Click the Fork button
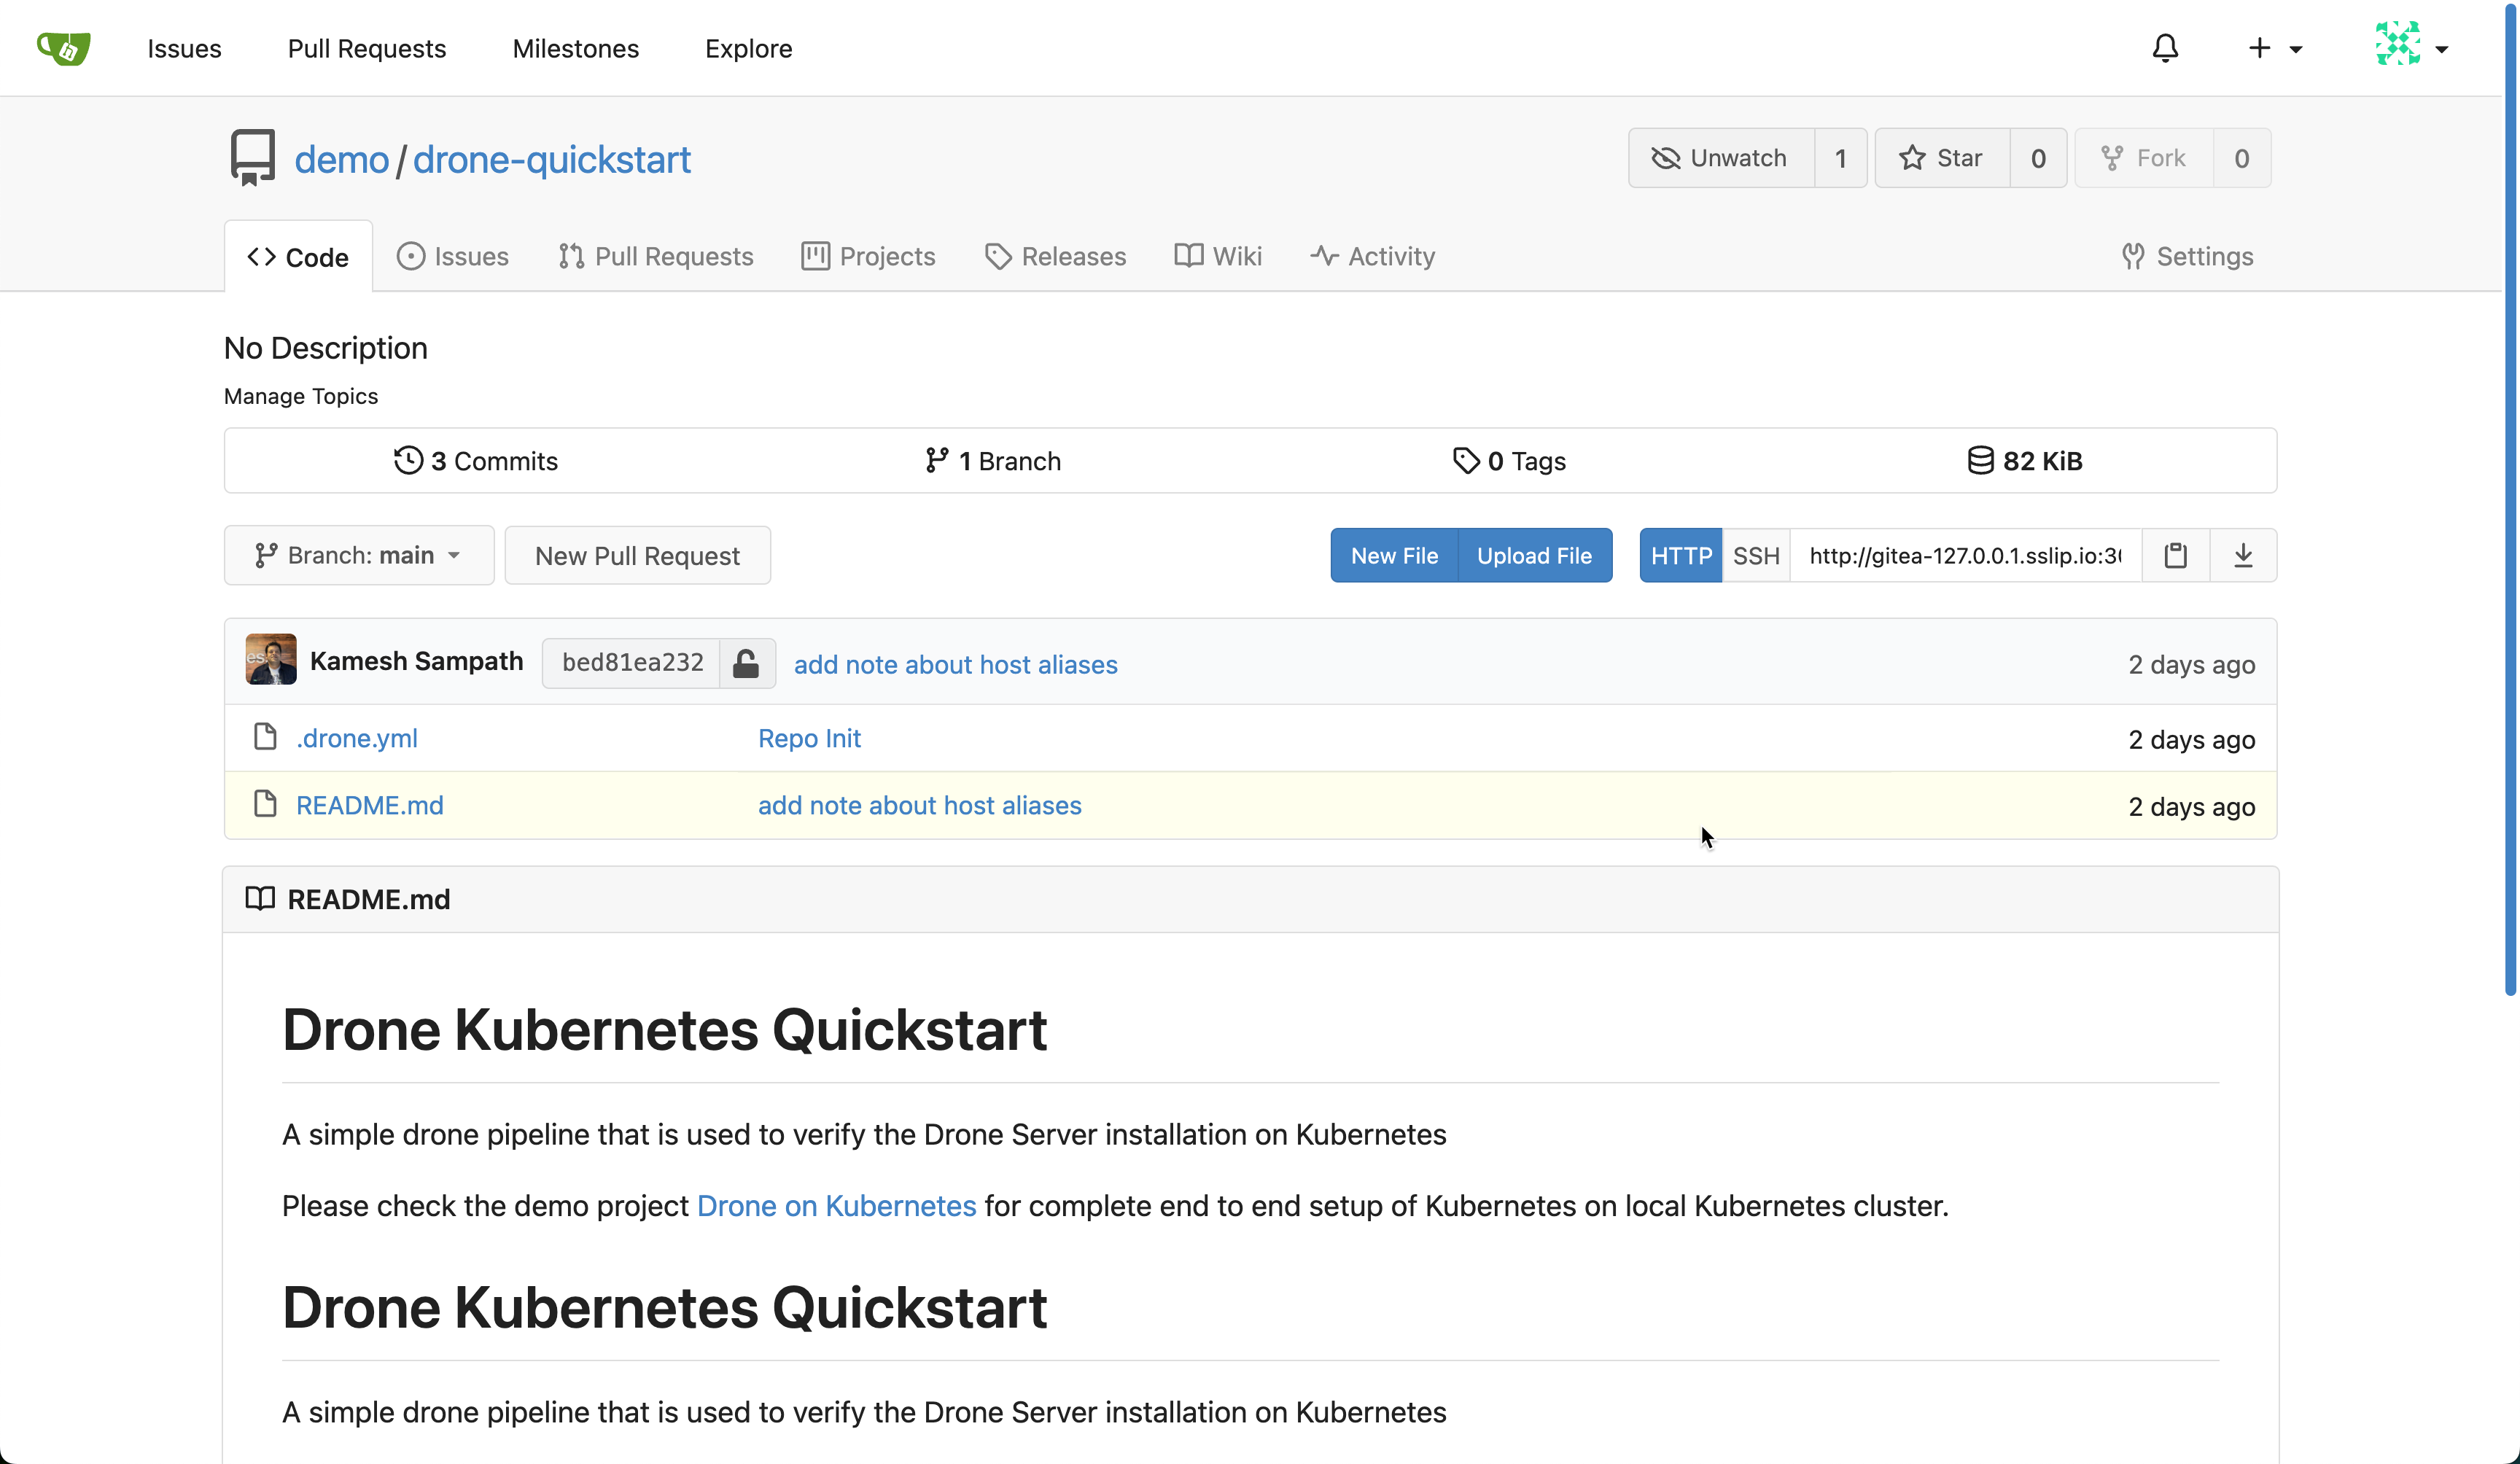The height and width of the screenshot is (1464, 2520). coord(2144,158)
